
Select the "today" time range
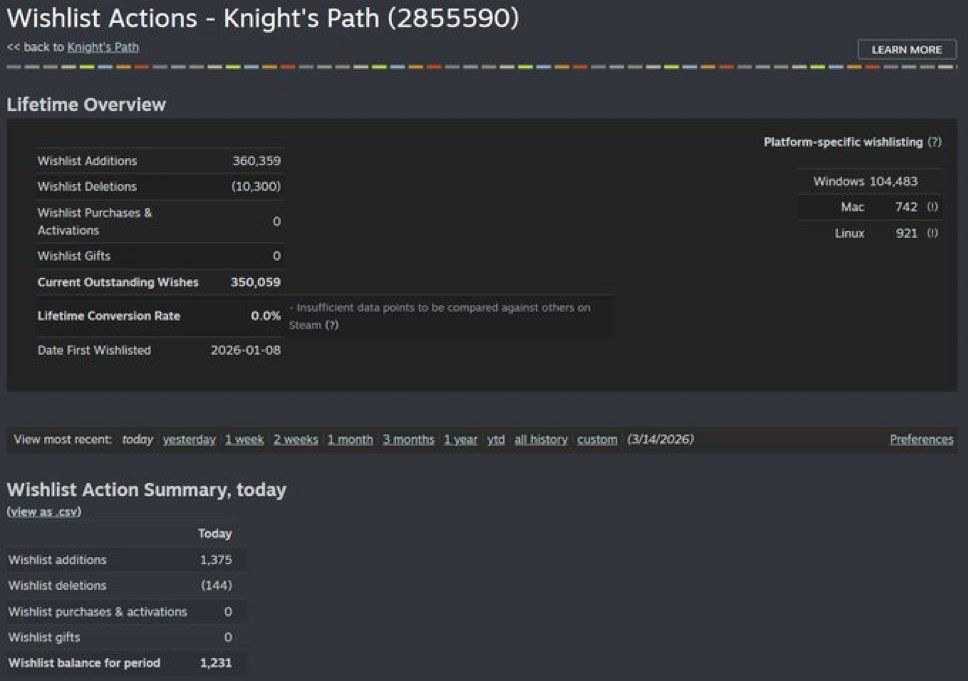pyautogui.click(x=138, y=439)
